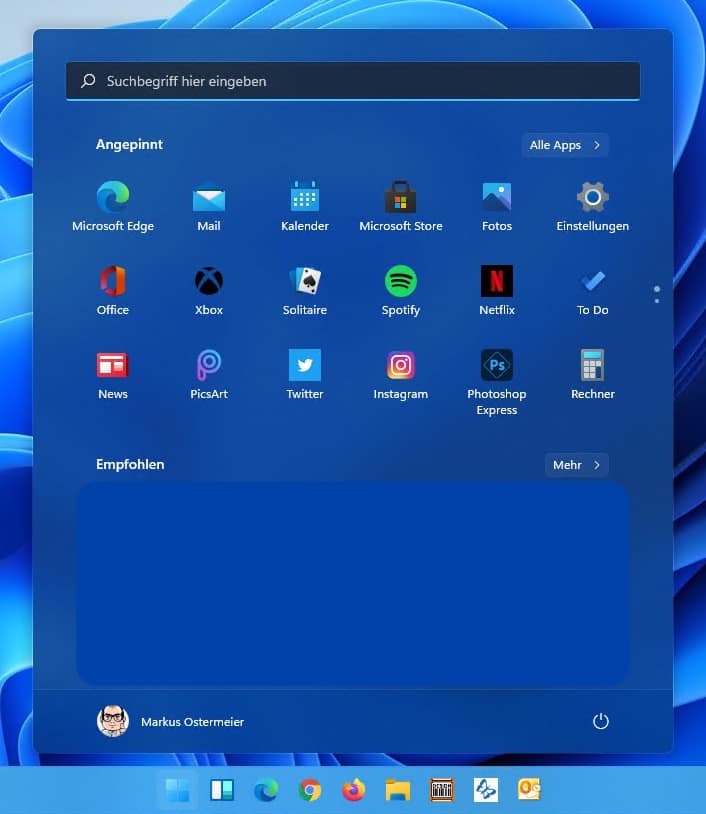Launch the Fotos app
Viewport: 706px width, 814px height.
point(497,198)
